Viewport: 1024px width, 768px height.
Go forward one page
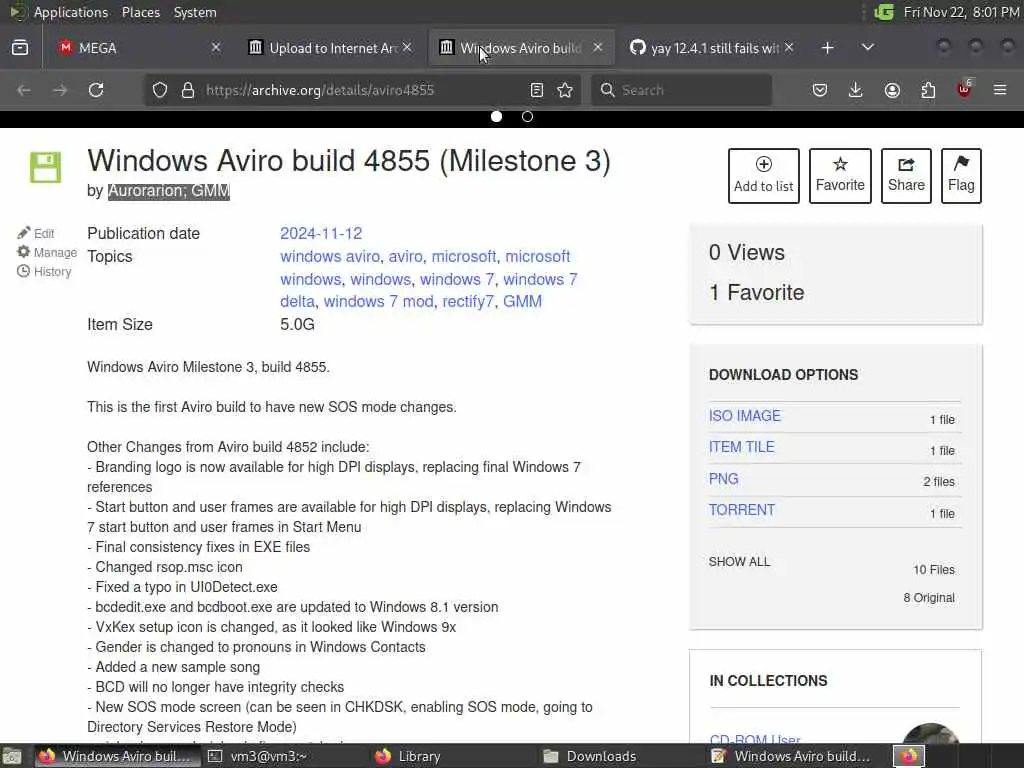point(60,90)
